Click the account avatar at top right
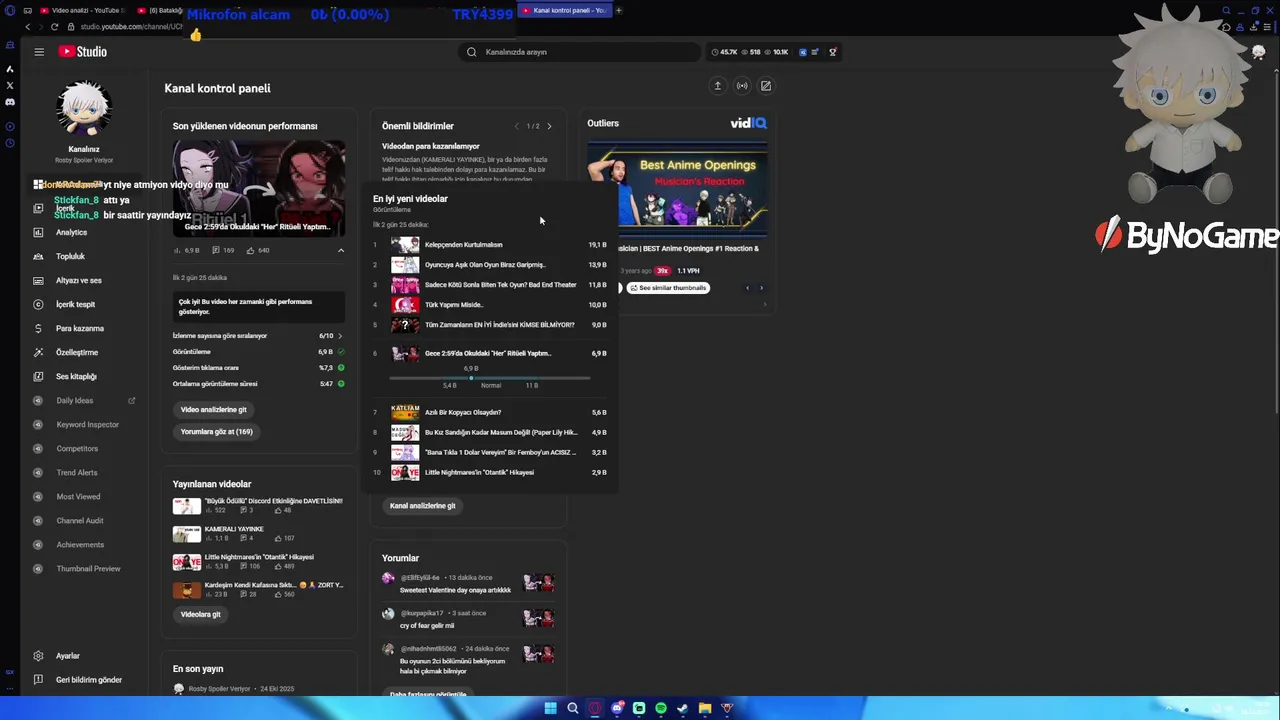 pyautogui.click(x=1258, y=52)
